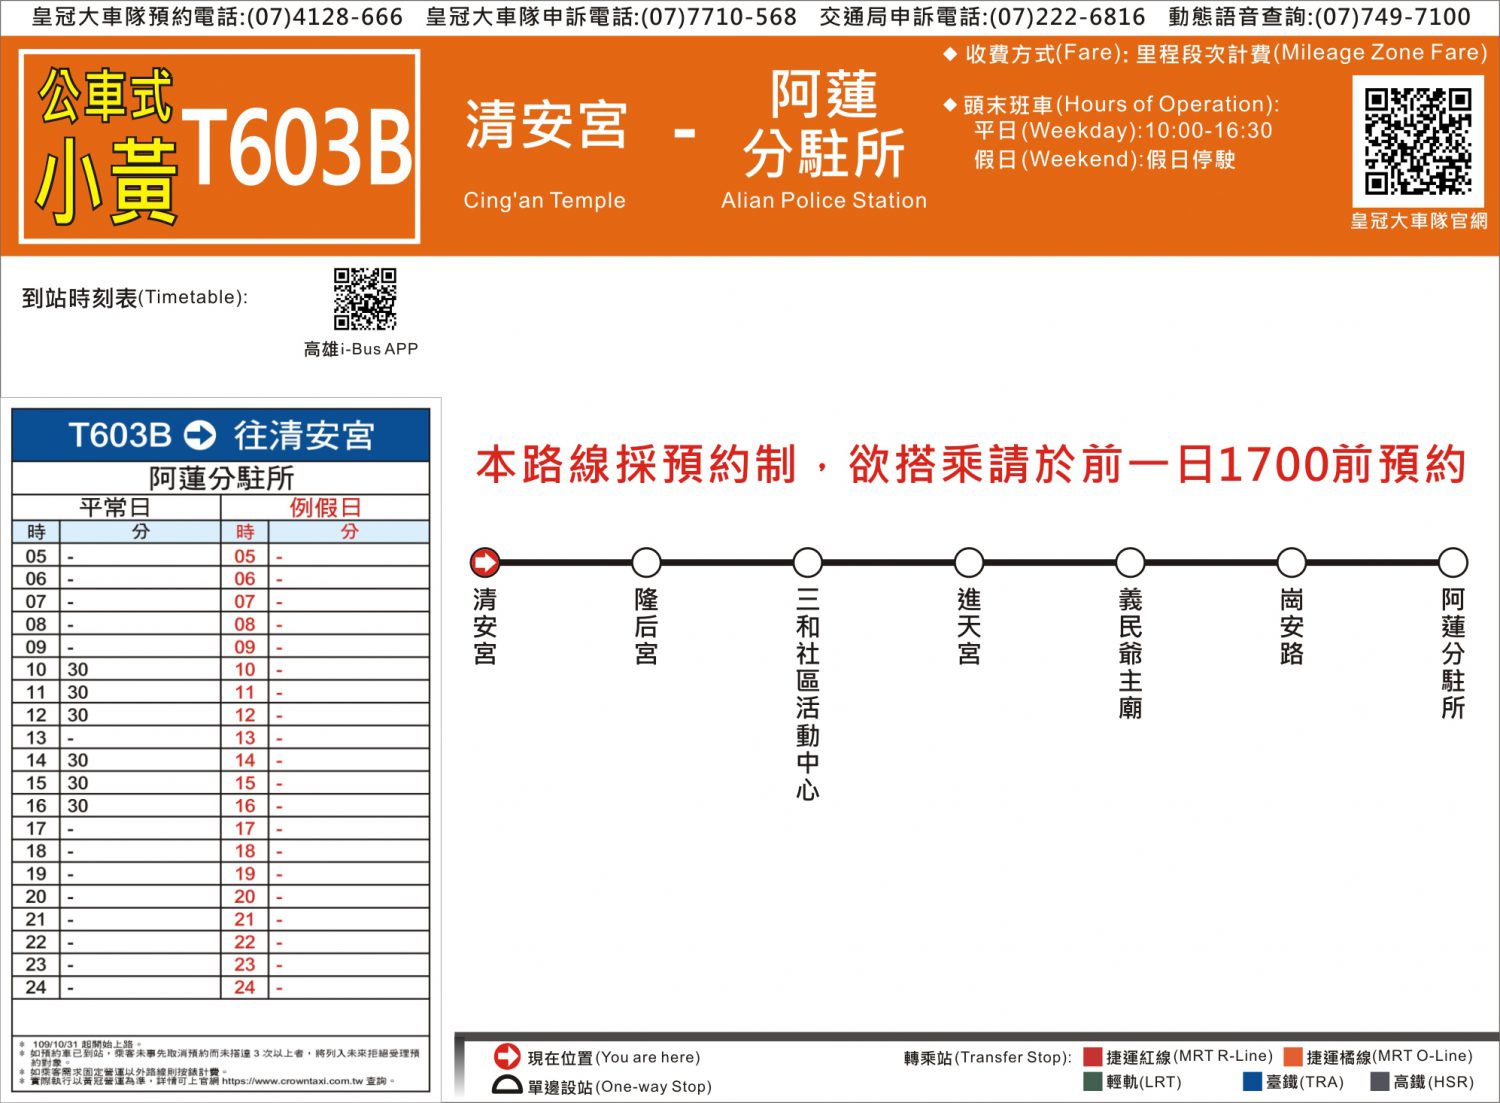Click the LRT green legend swatch

pyautogui.click(x=1092, y=1081)
